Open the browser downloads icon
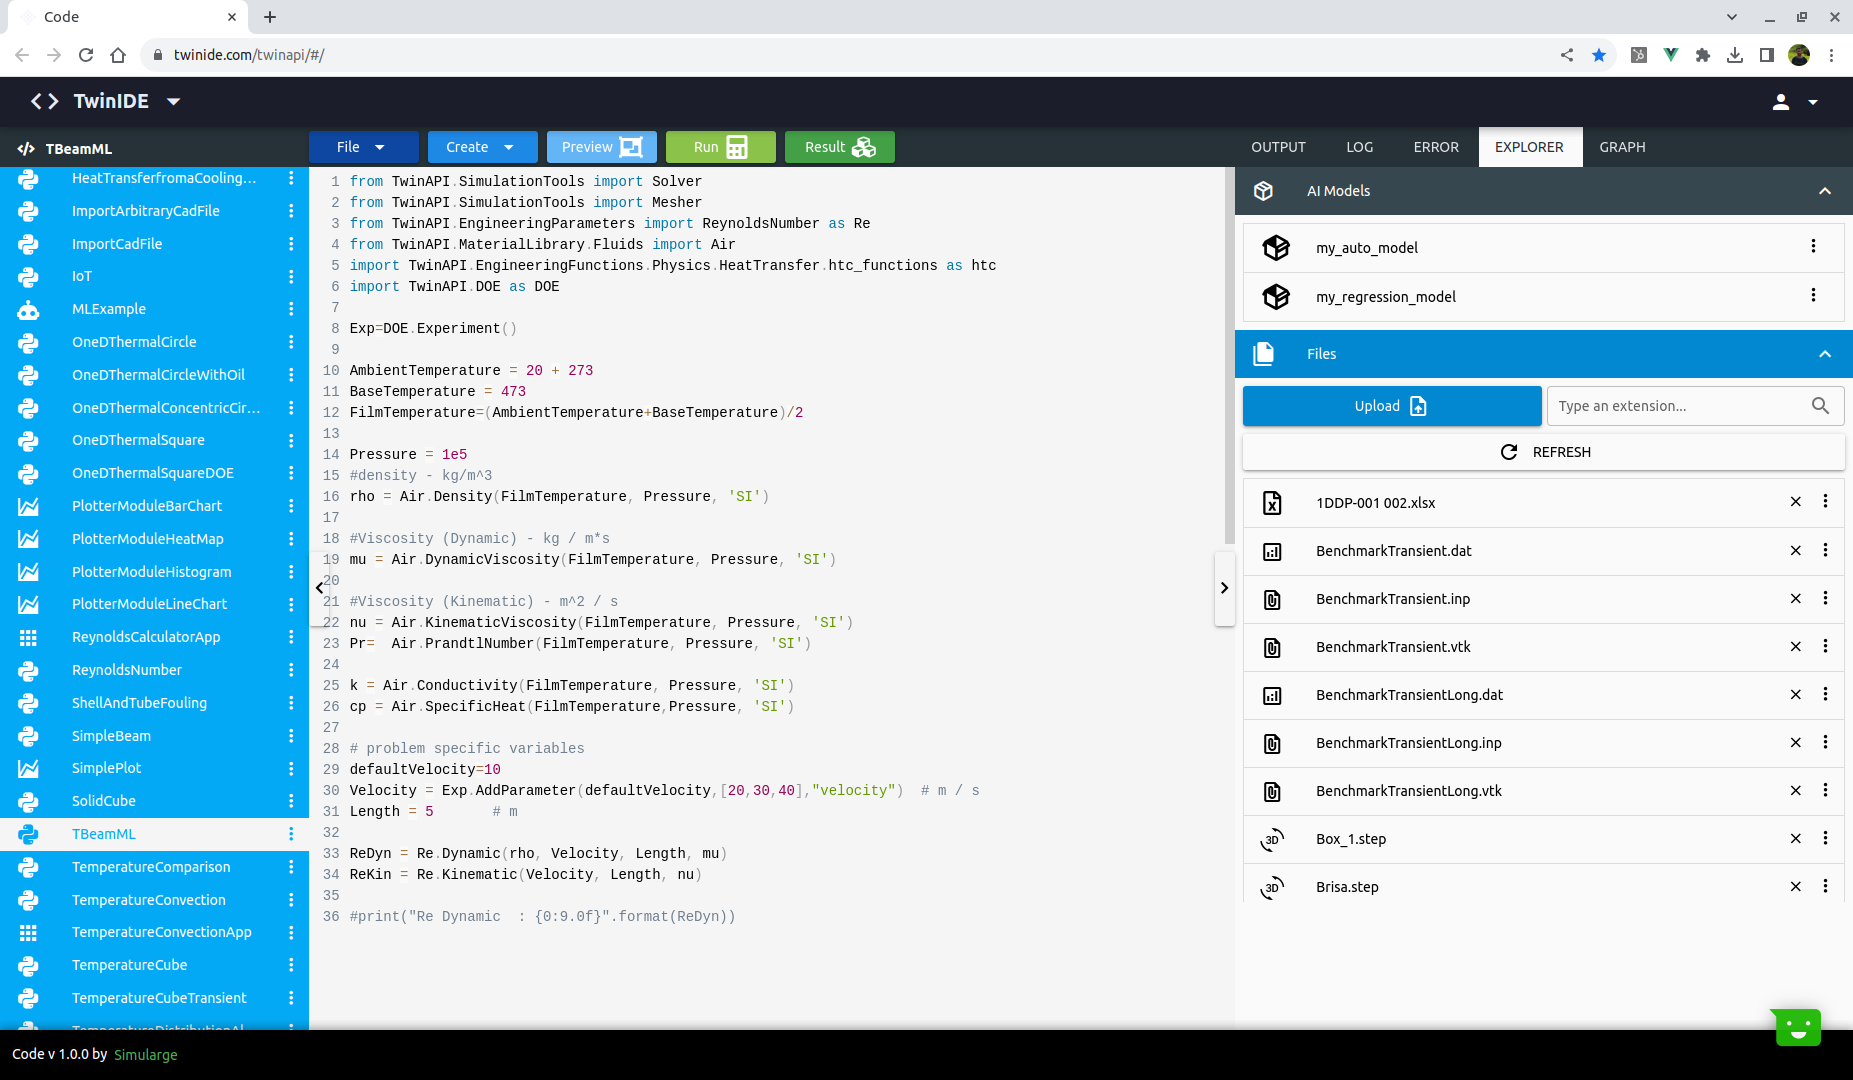Viewport: 1853px width, 1080px height. point(1734,55)
